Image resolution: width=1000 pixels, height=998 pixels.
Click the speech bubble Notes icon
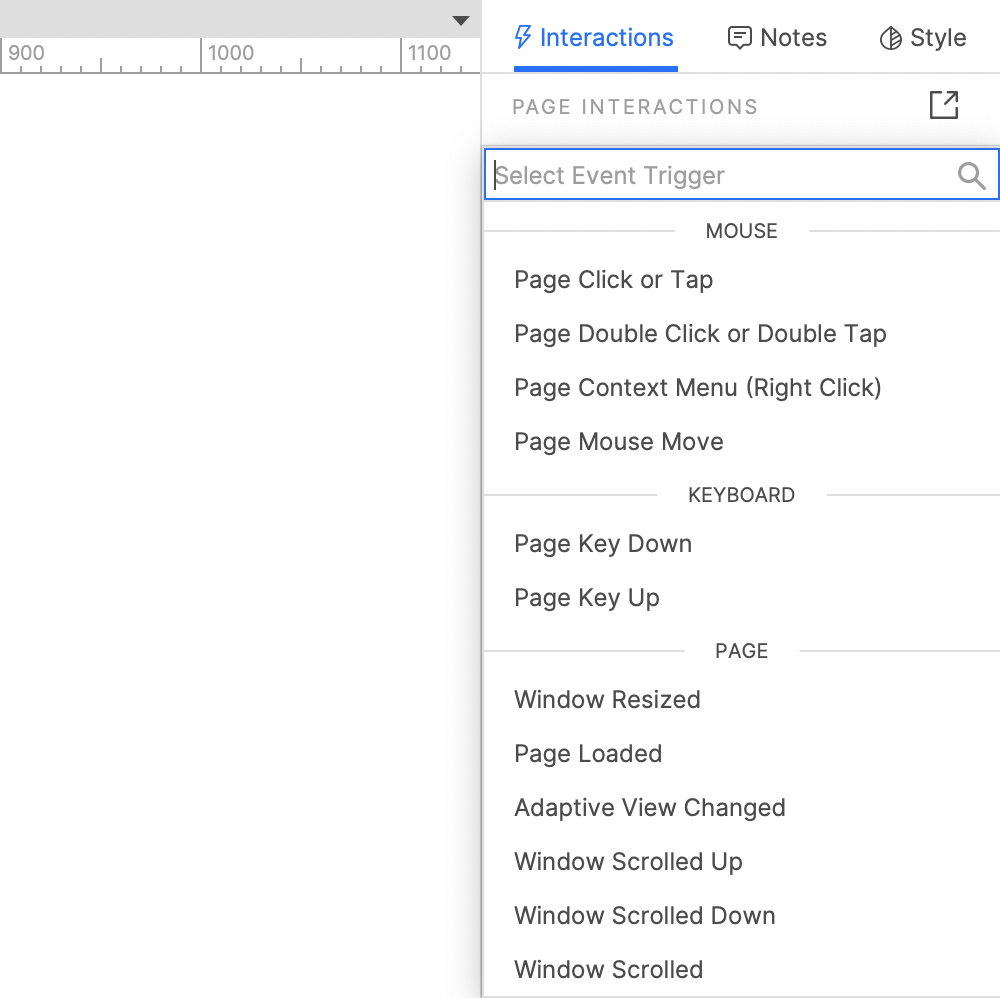740,37
